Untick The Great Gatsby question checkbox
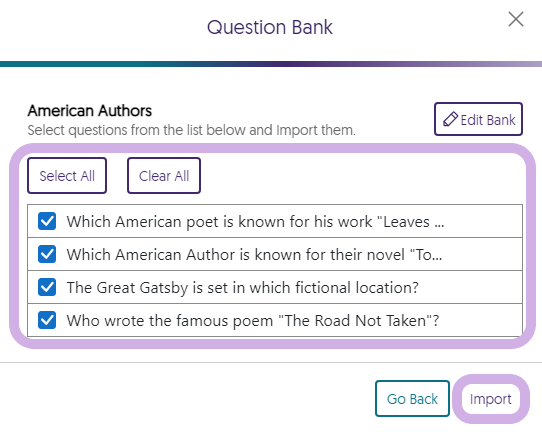The image size is (542, 432). tap(47, 287)
